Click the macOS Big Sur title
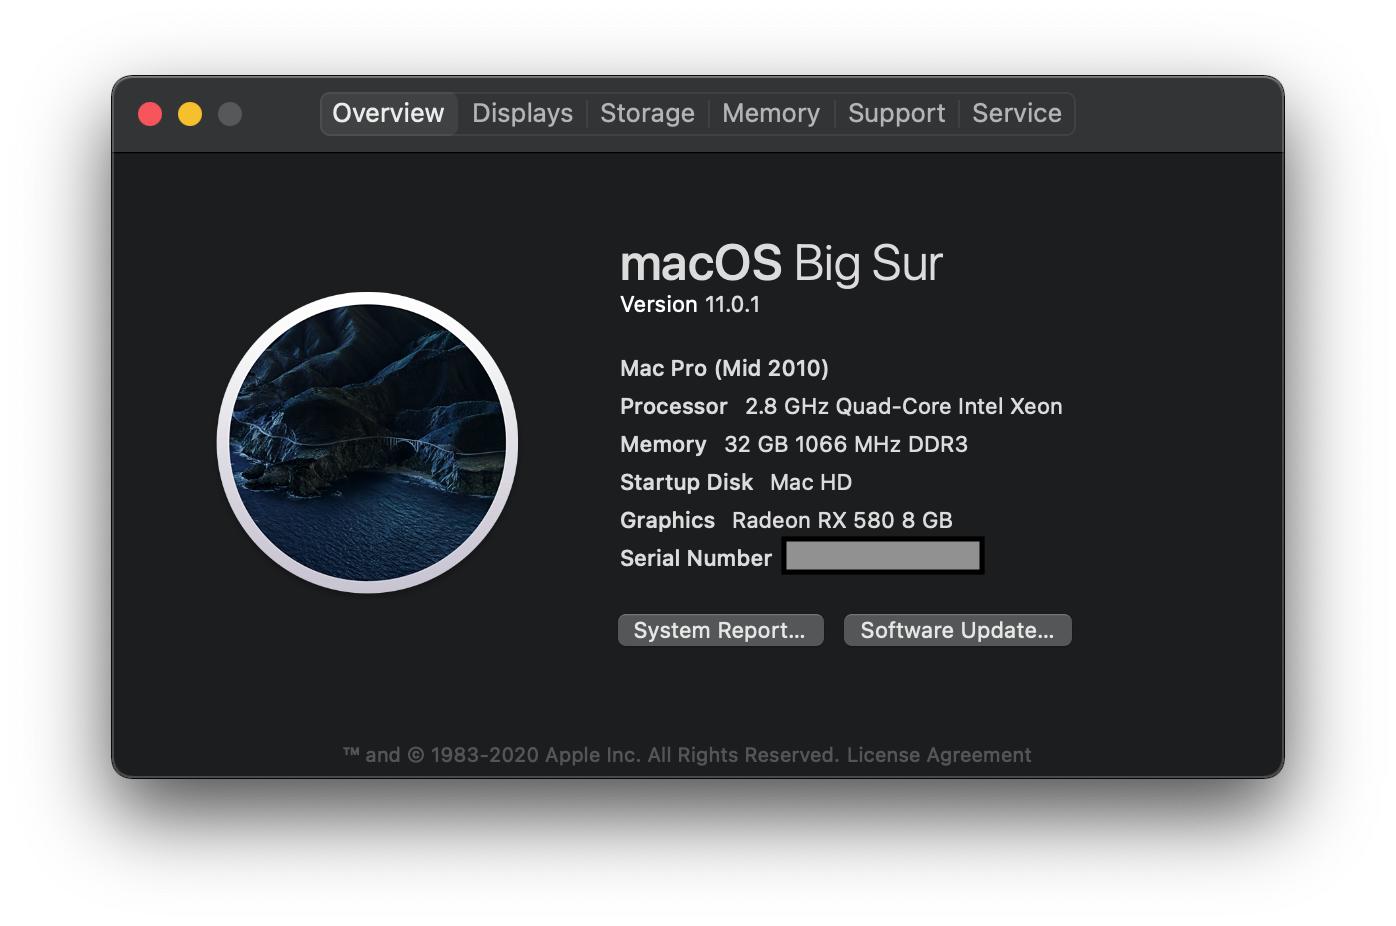 [x=781, y=263]
